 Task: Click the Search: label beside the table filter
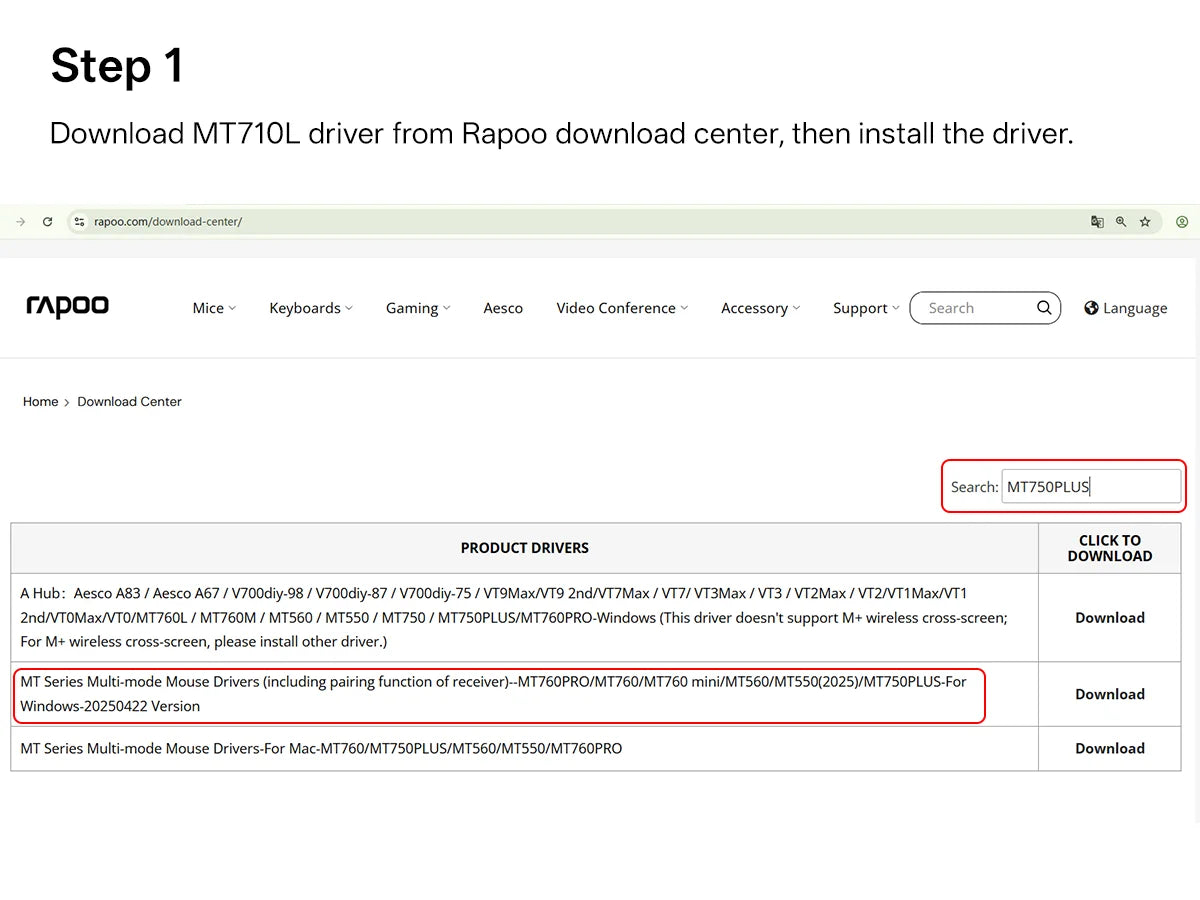(x=974, y=487)
